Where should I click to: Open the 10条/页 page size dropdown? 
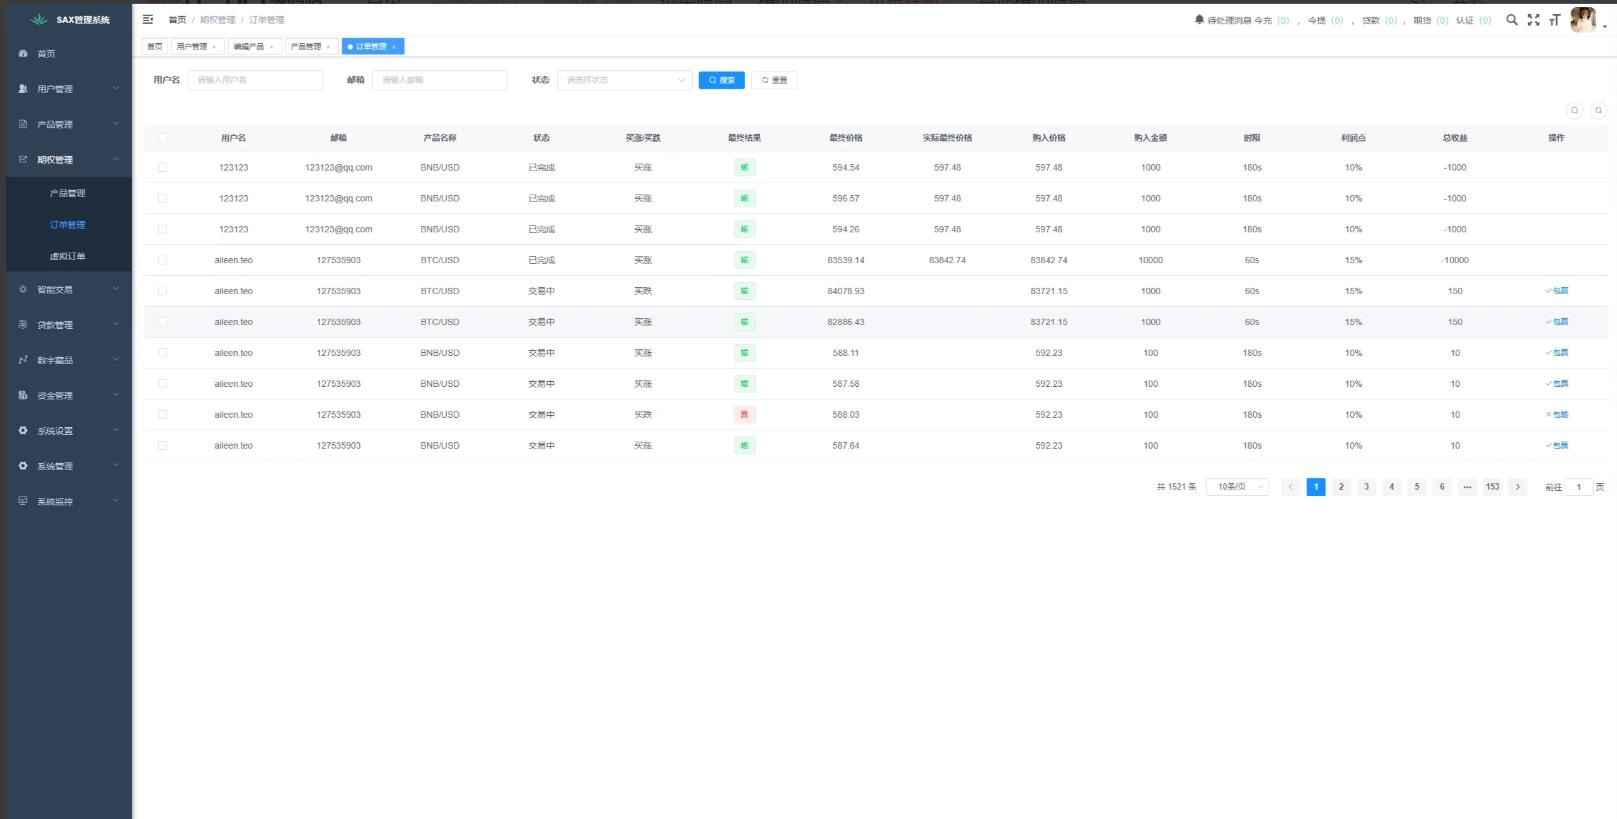(1237, 487)
